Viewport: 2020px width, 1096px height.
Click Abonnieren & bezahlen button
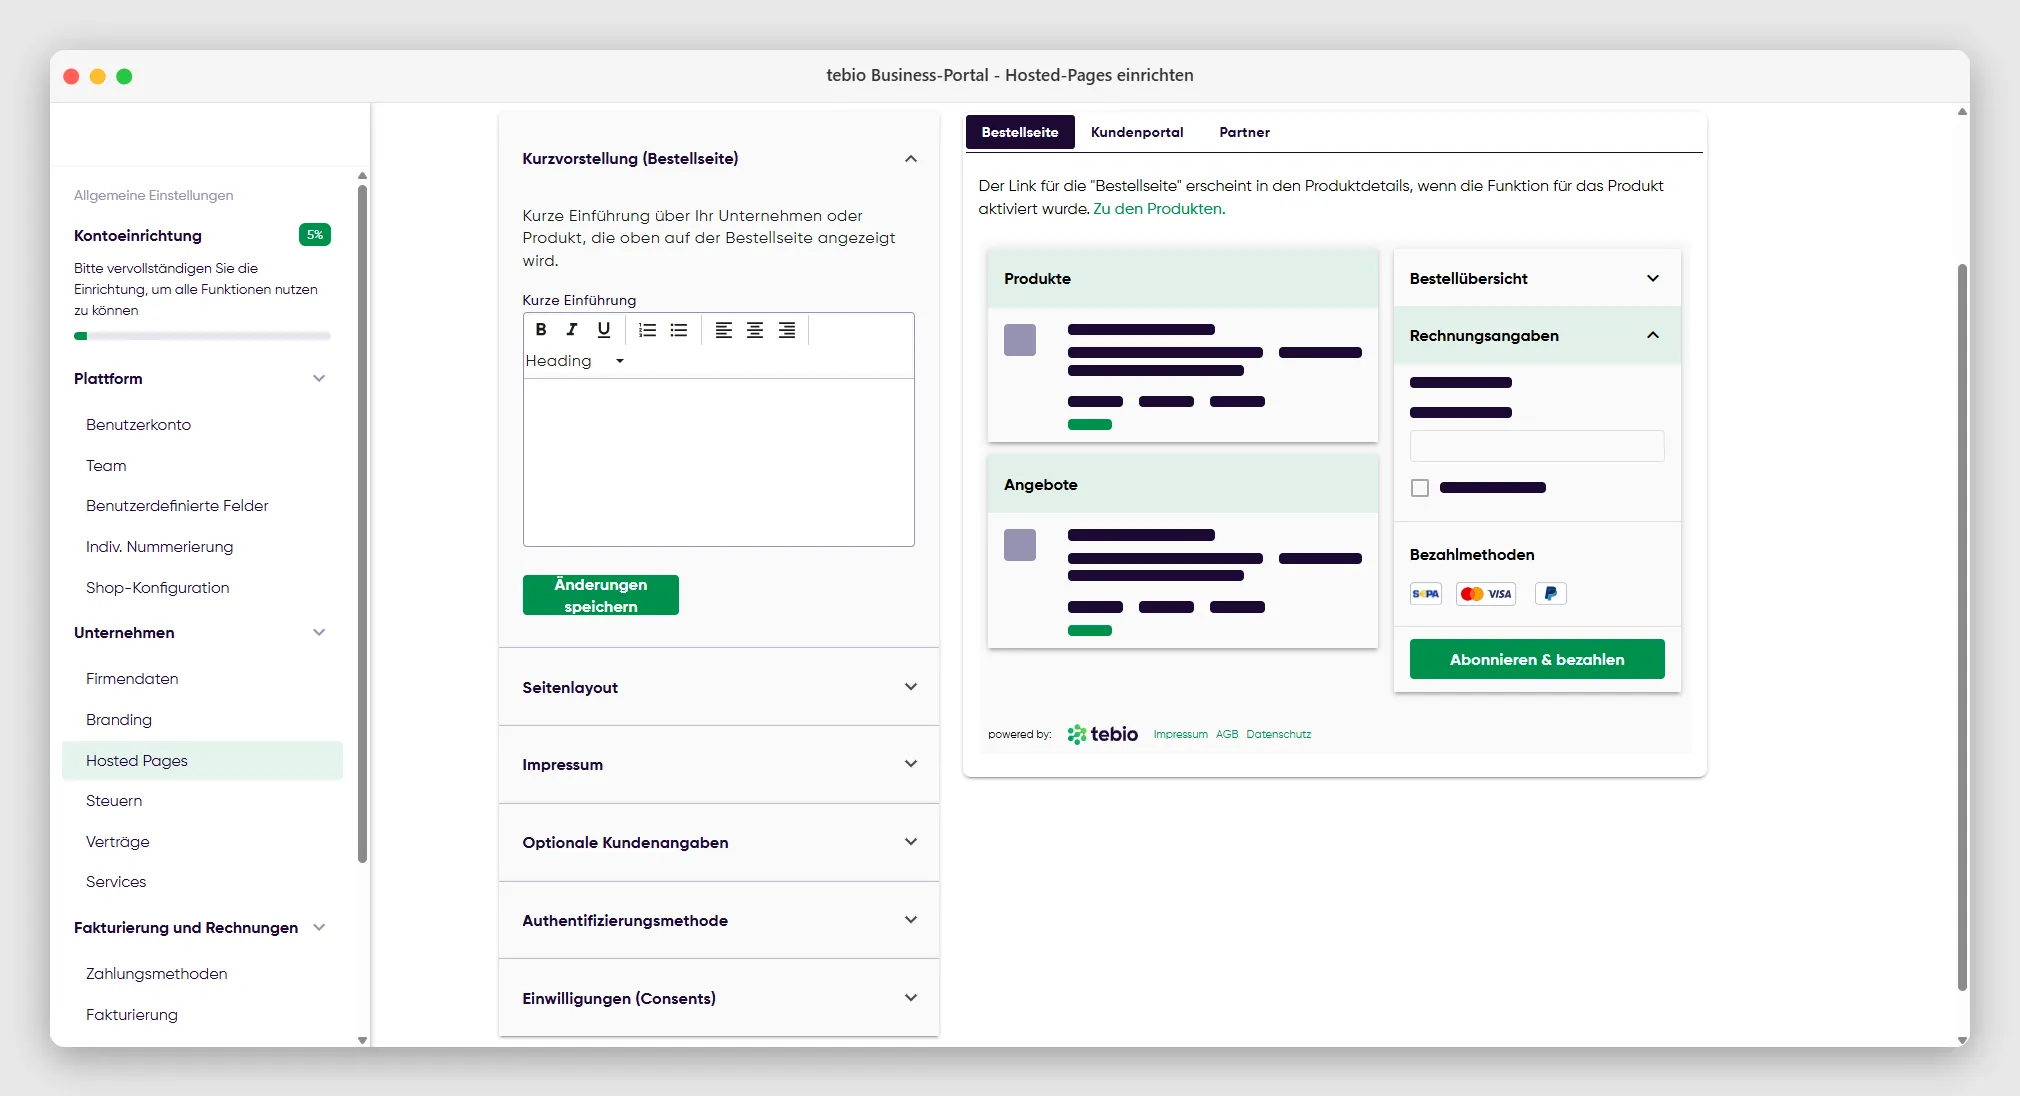point(1537,659)
